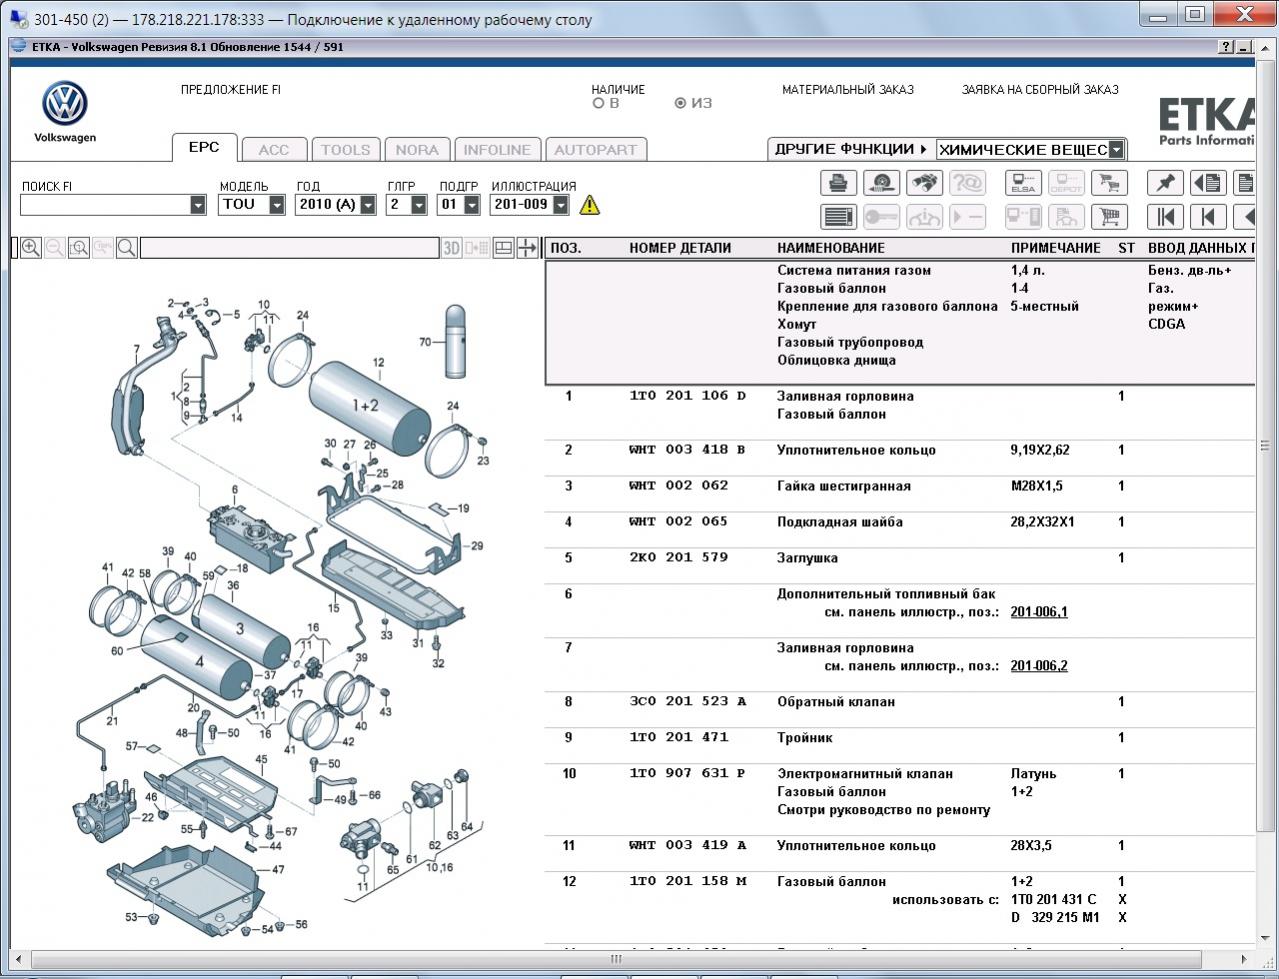This screenshot has width=1279, height=979.
Task: Select part number 1T0 201 106 D
Action: [x=688, y=396]
